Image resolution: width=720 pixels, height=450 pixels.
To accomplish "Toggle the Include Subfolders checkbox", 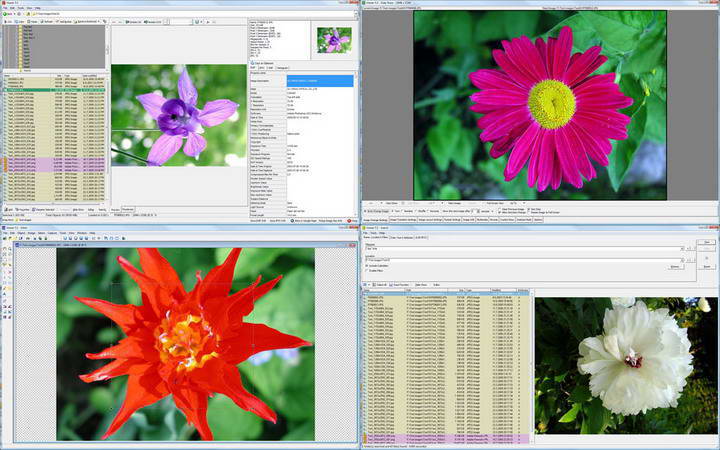I will [x=367, y=264].
